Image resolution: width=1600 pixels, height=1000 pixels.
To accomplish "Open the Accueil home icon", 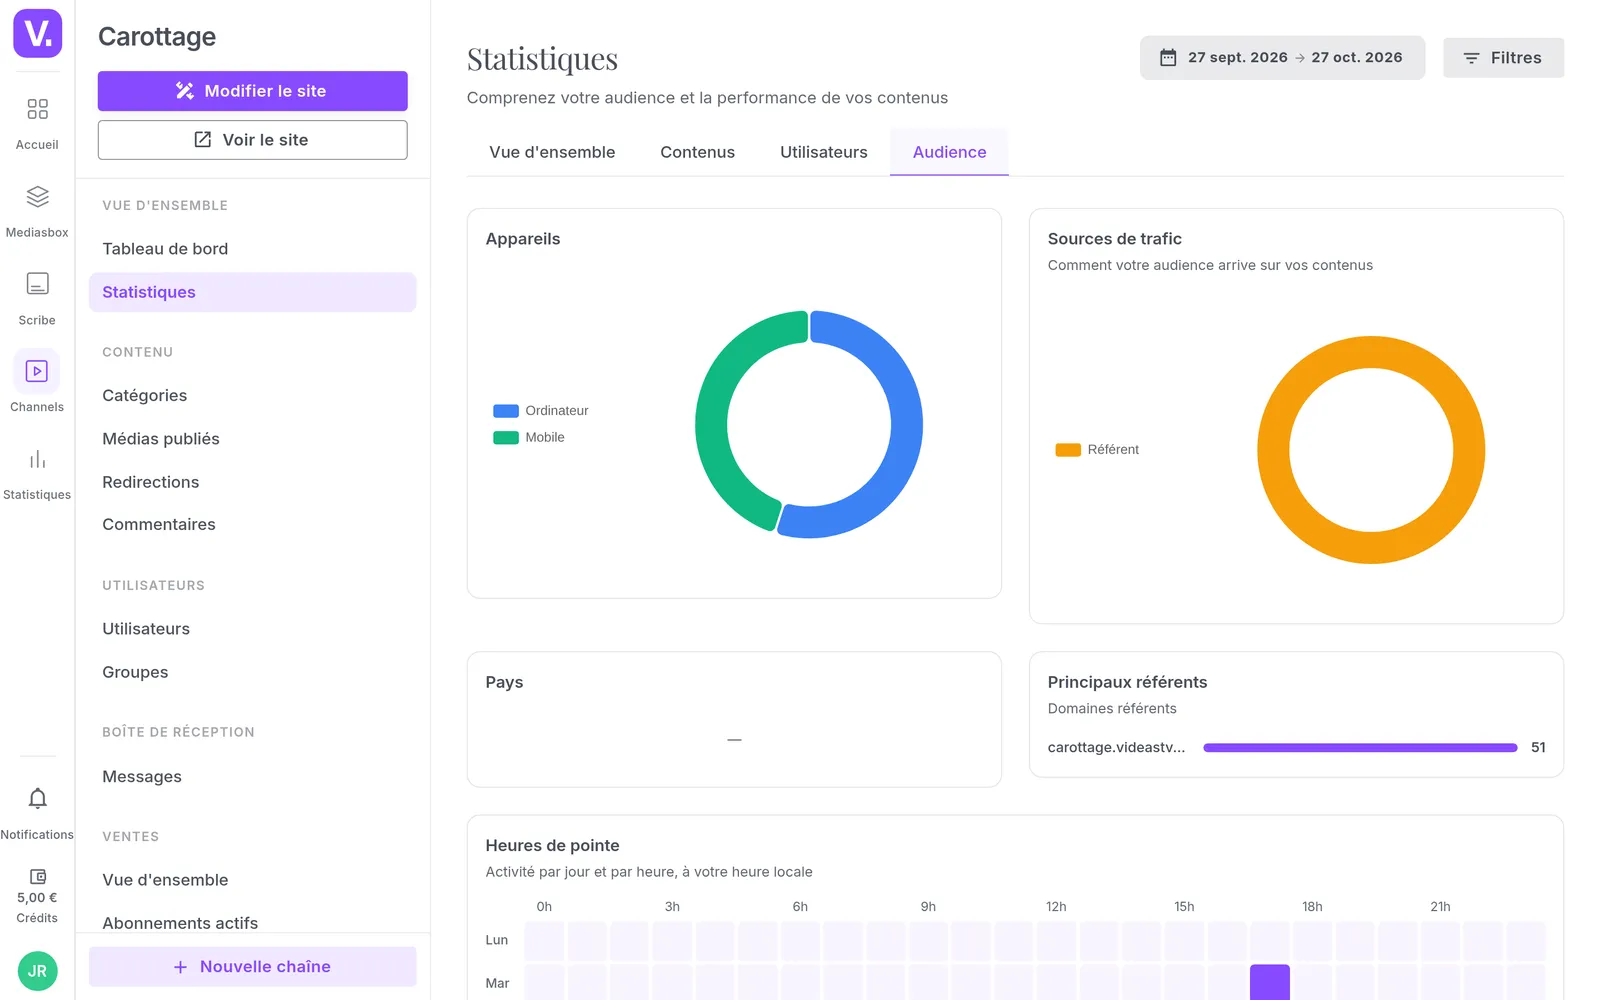I will coord(37,109).
